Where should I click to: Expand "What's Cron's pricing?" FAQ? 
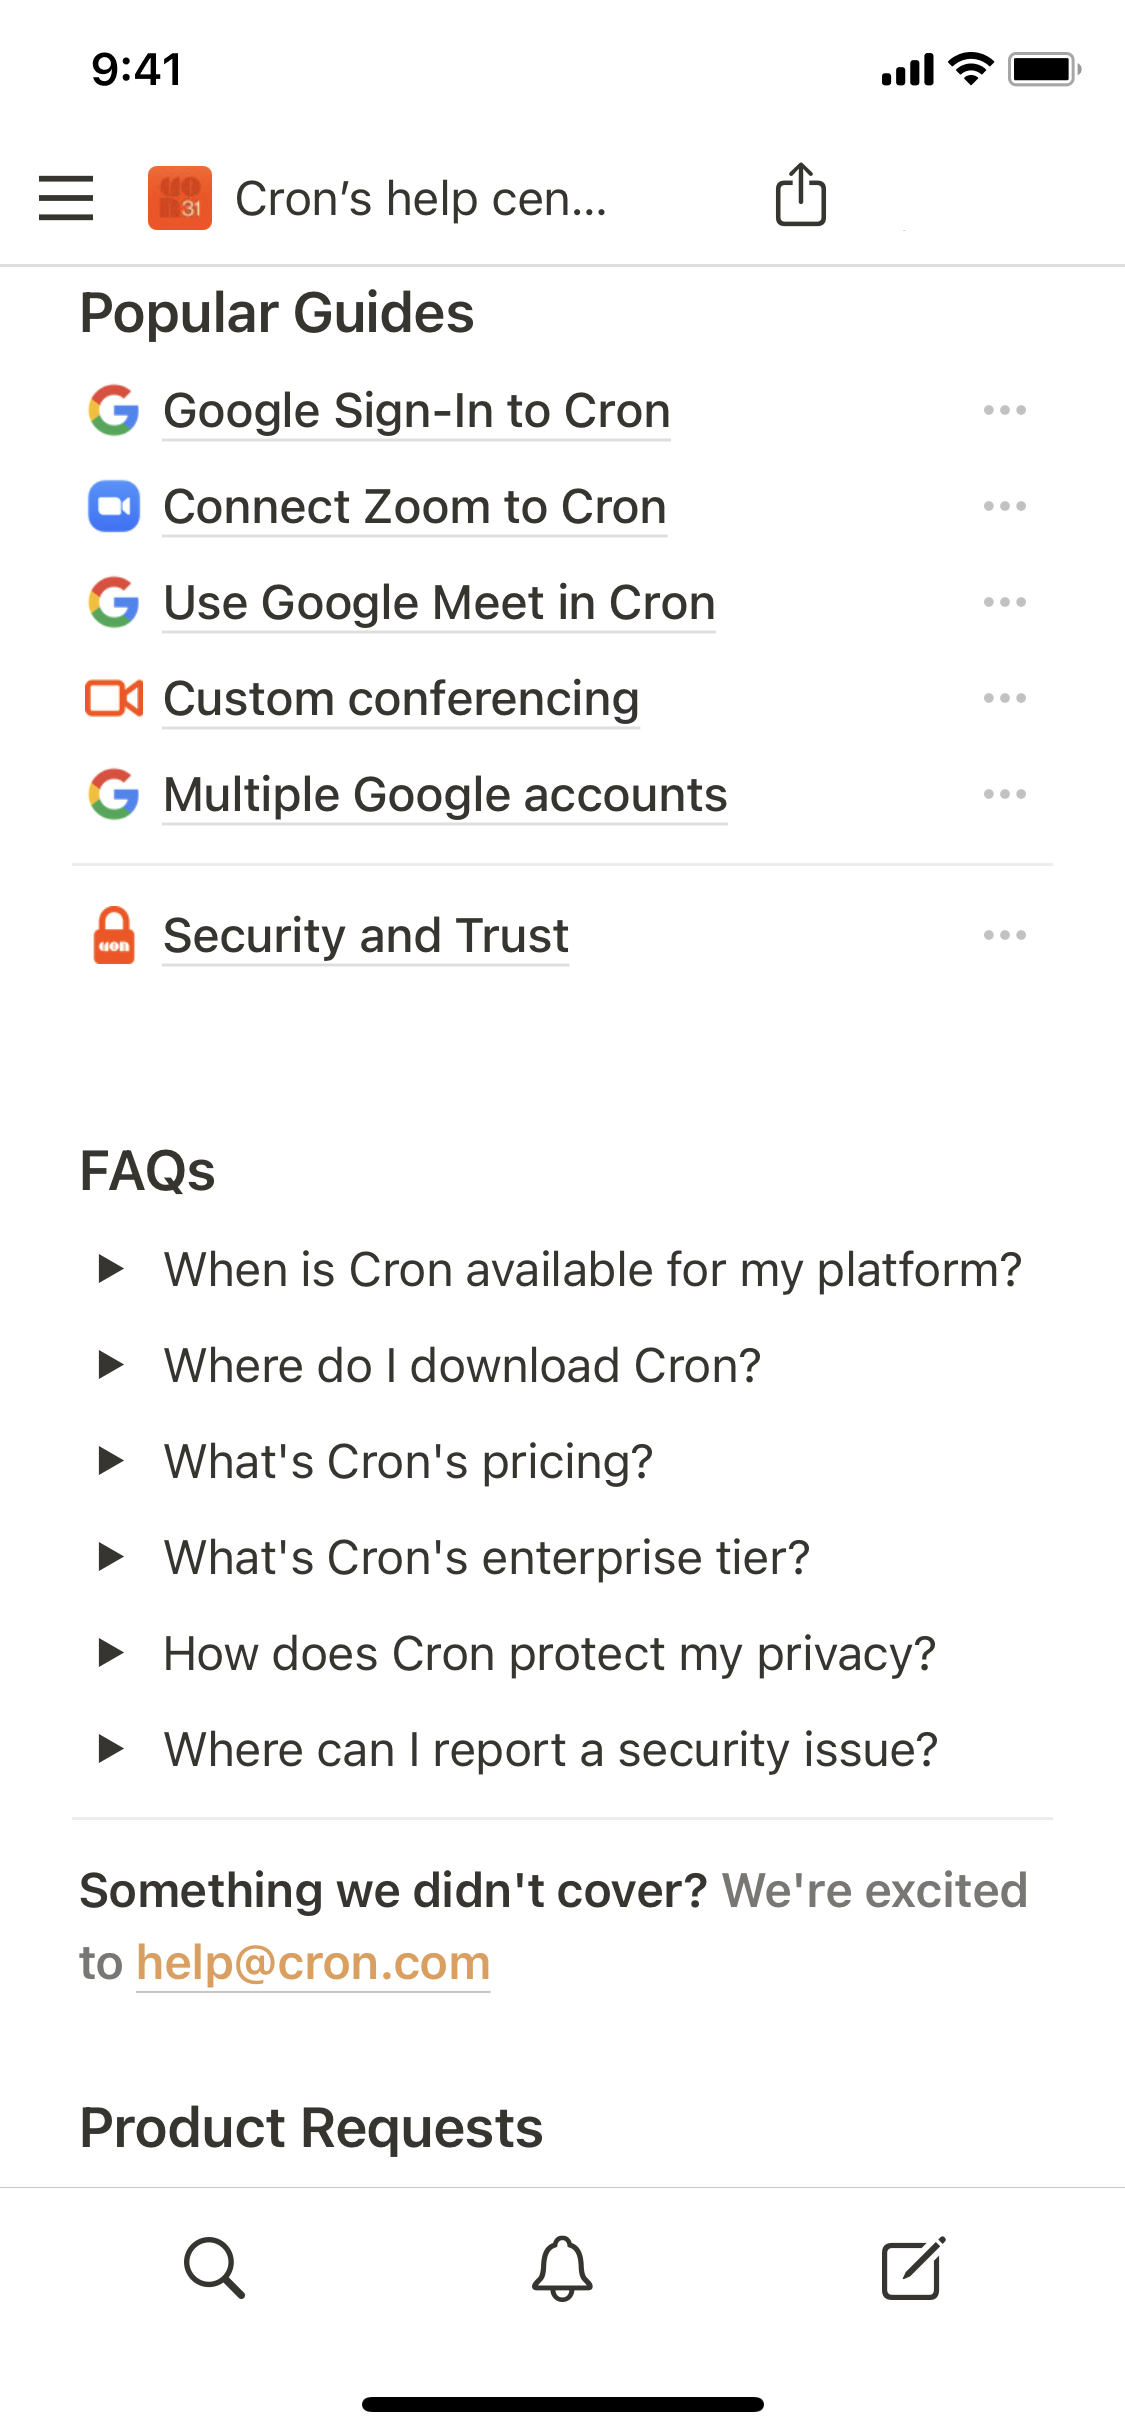point(111,1462)
